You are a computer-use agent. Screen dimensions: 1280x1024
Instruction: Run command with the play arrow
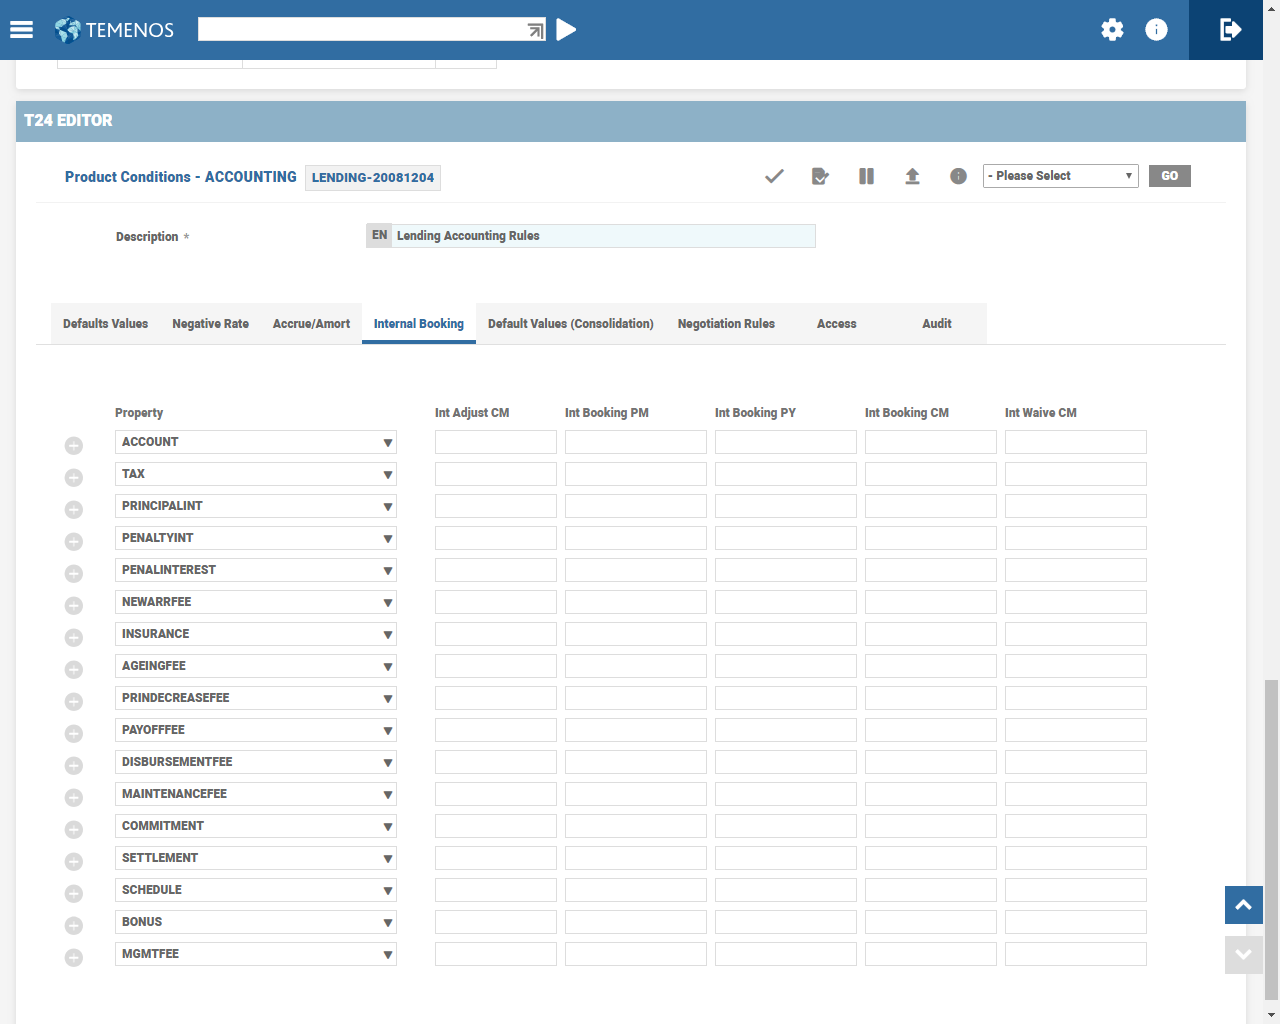click(566, 30)
